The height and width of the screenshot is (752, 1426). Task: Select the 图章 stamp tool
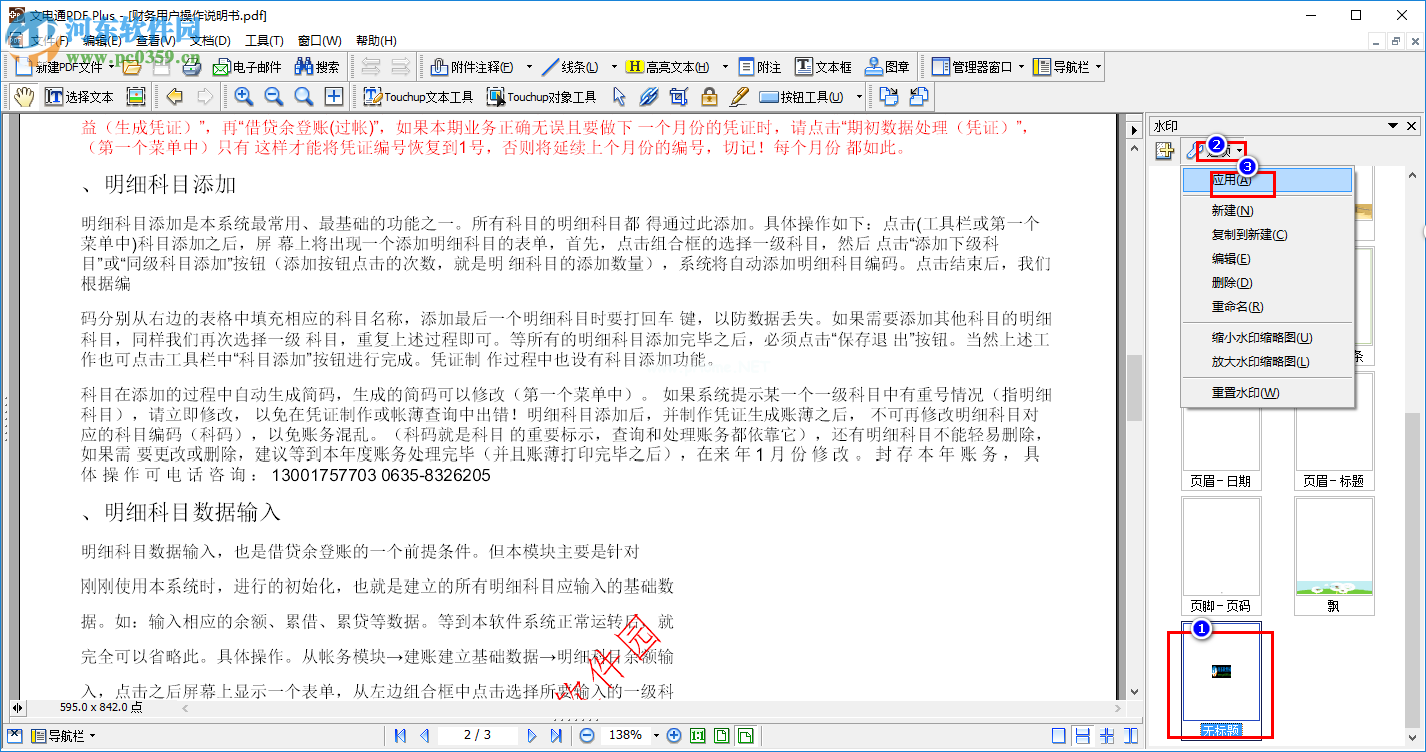tap(887, 67)
